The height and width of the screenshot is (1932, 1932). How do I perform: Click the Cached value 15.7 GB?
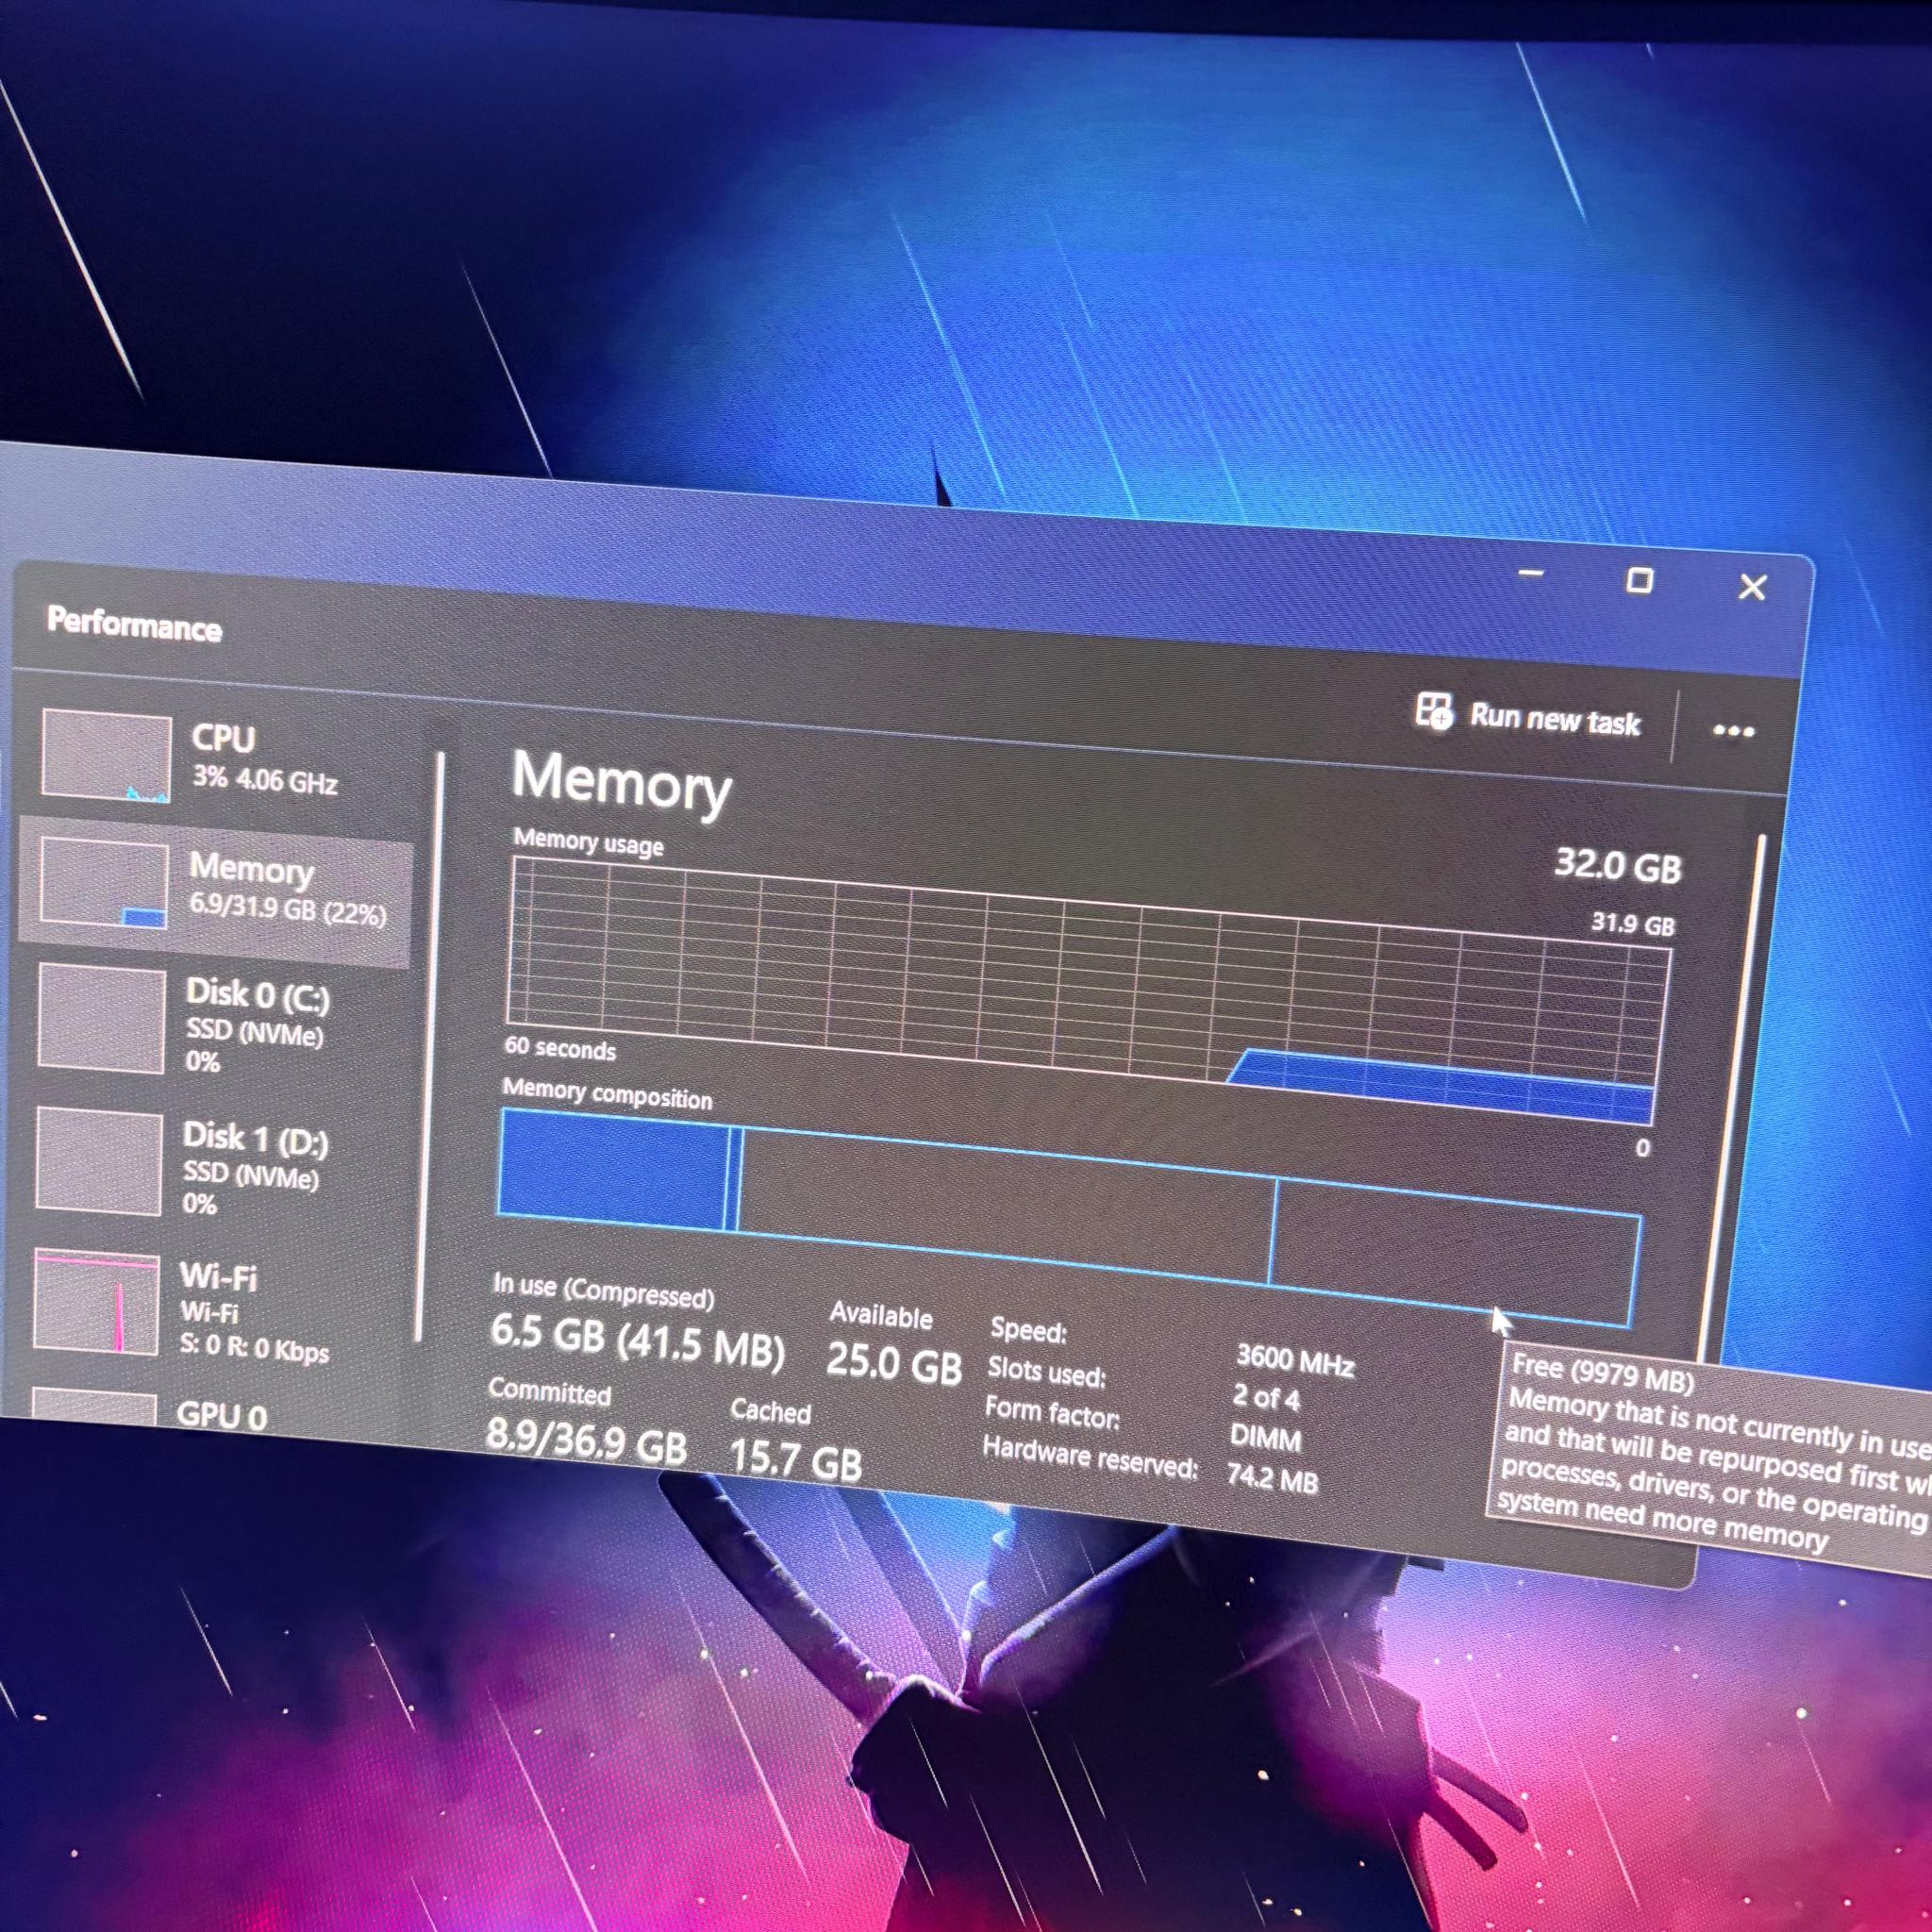795,1459
